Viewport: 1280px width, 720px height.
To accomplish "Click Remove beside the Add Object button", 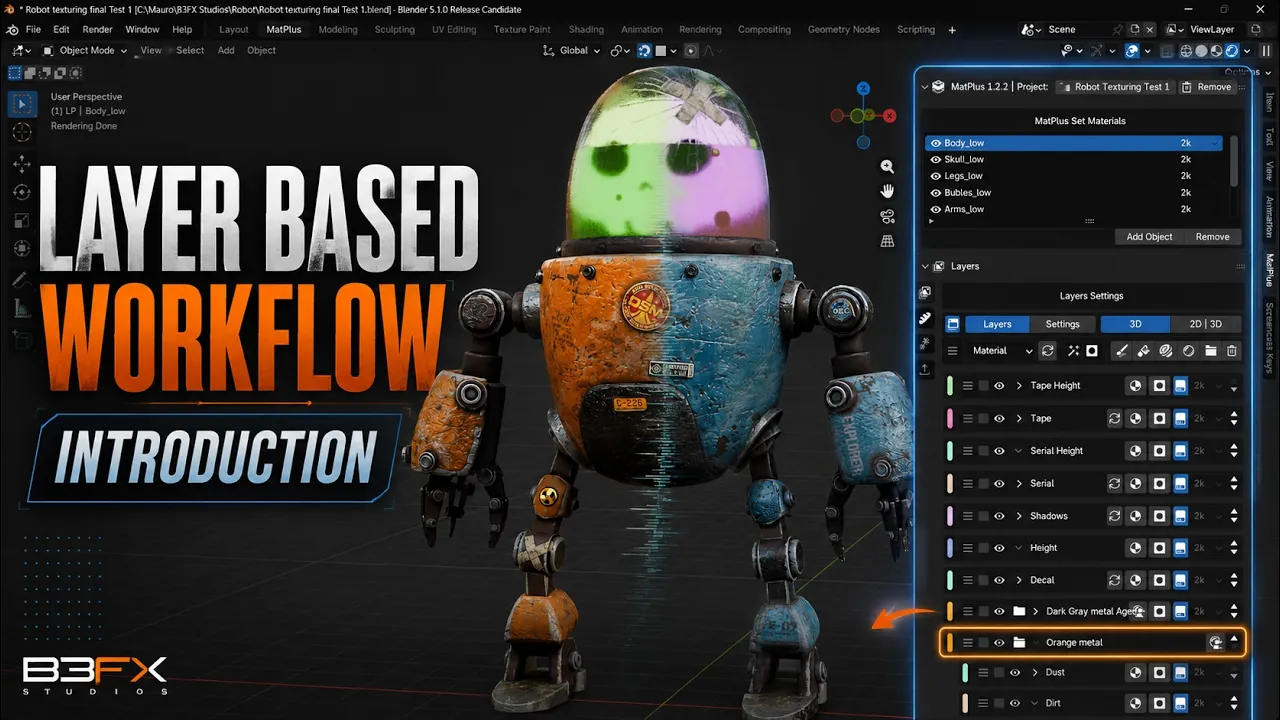I will 1212,237.
